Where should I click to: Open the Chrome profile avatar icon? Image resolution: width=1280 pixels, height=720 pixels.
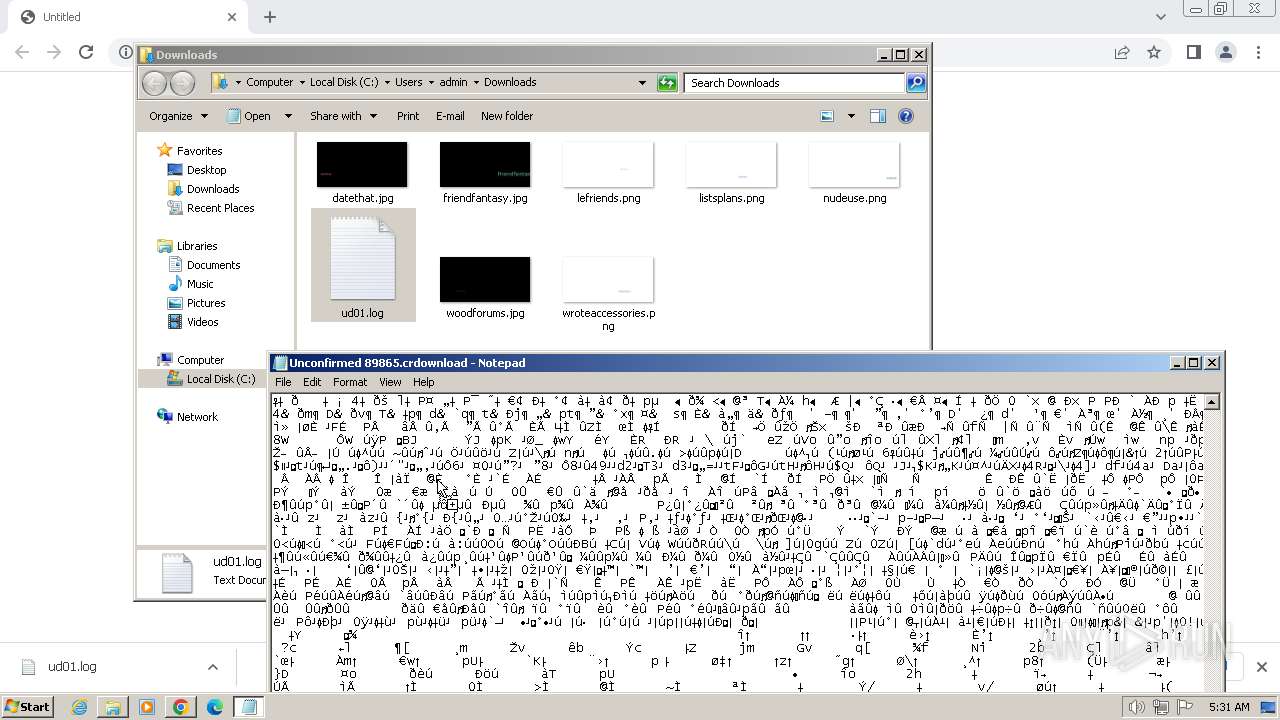pos(1226,52)
